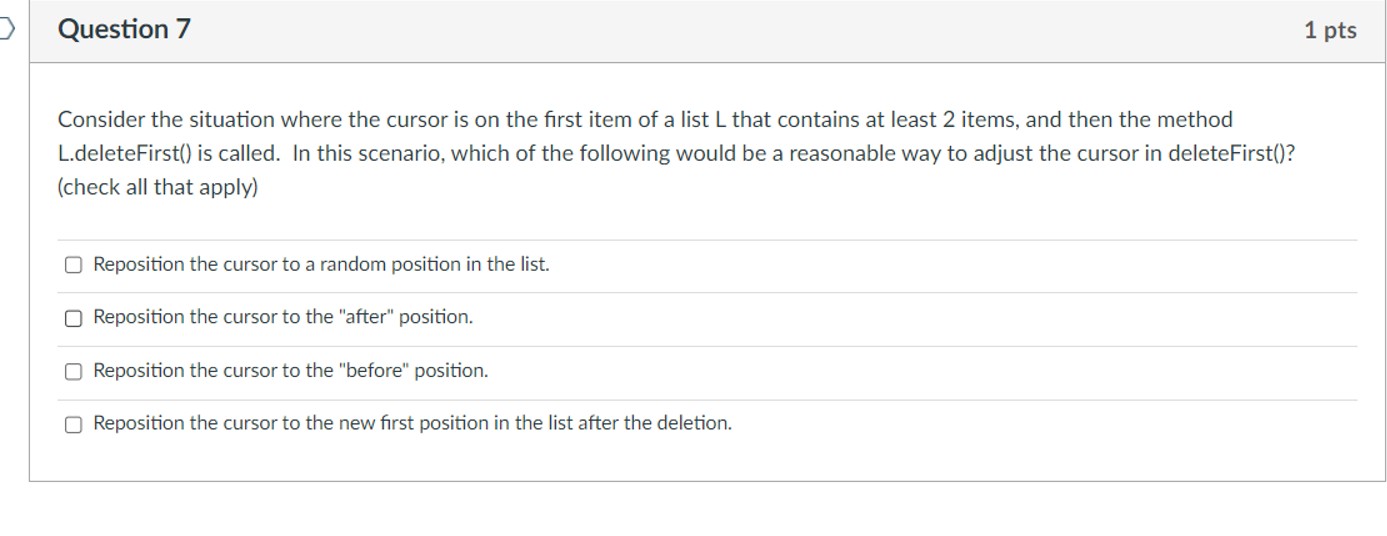The image size is (1387, 536).
Task: Enable the "before" position checkbox
Action: click(x=73, y=371)
